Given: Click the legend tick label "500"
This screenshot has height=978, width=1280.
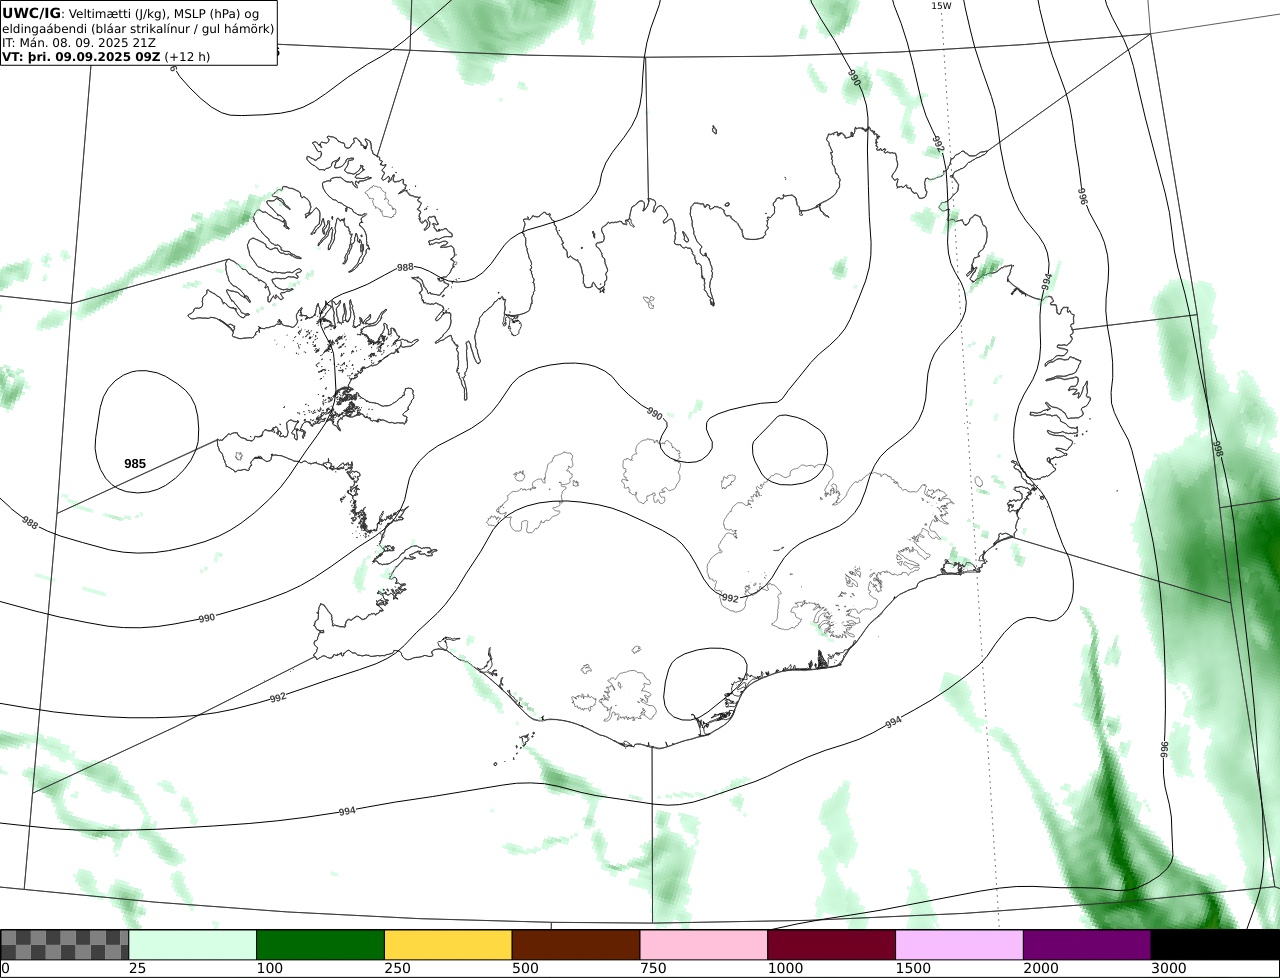Looking at the screenshot, I should click(x=525, y=969).
